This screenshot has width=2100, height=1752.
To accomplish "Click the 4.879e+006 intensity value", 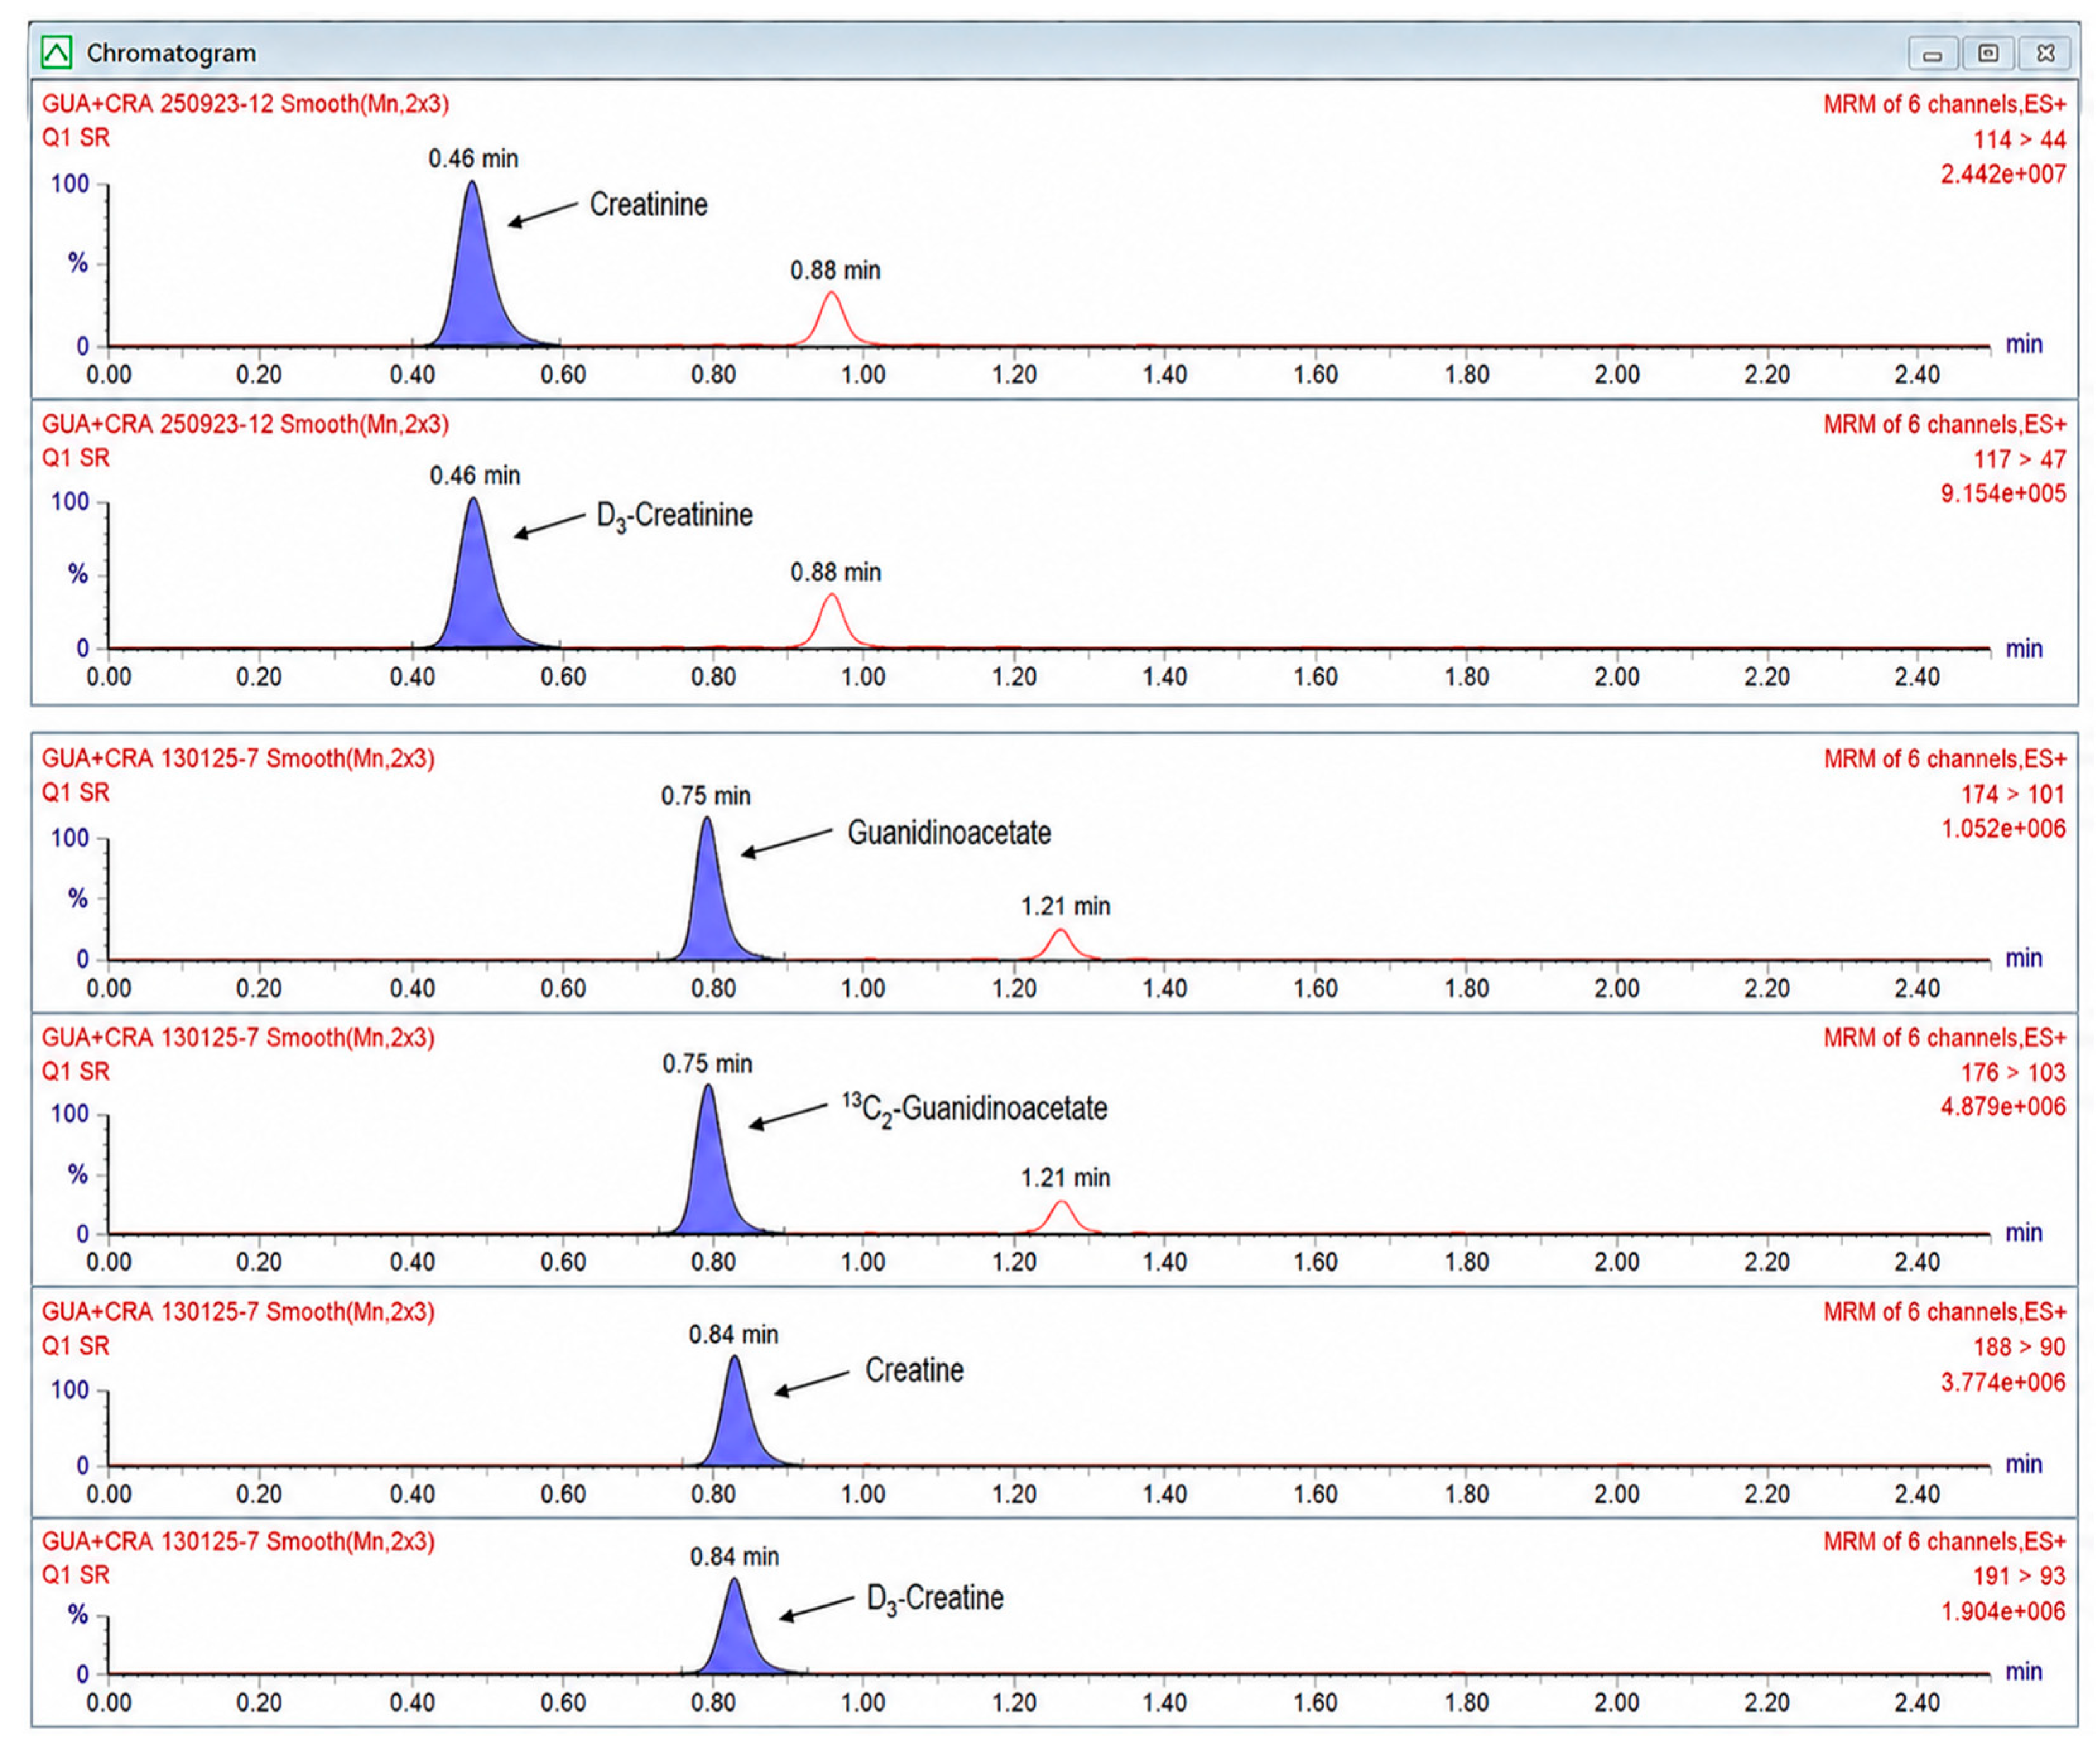I will (2003, 1106).
